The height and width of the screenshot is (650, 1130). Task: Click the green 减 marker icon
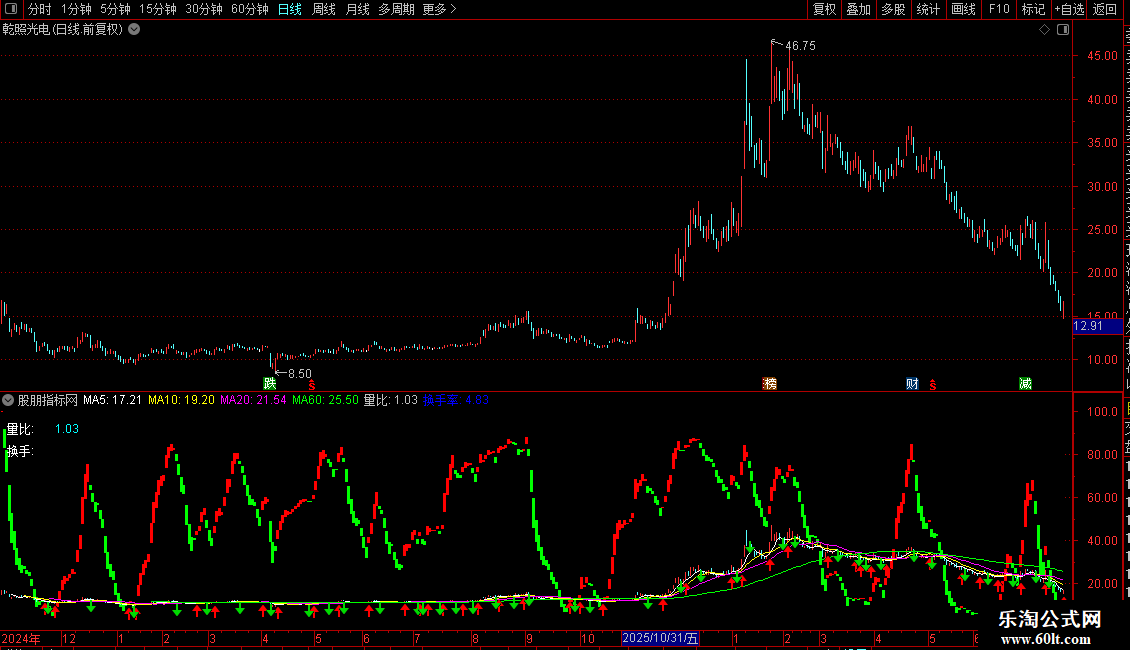click(1026, 383)
